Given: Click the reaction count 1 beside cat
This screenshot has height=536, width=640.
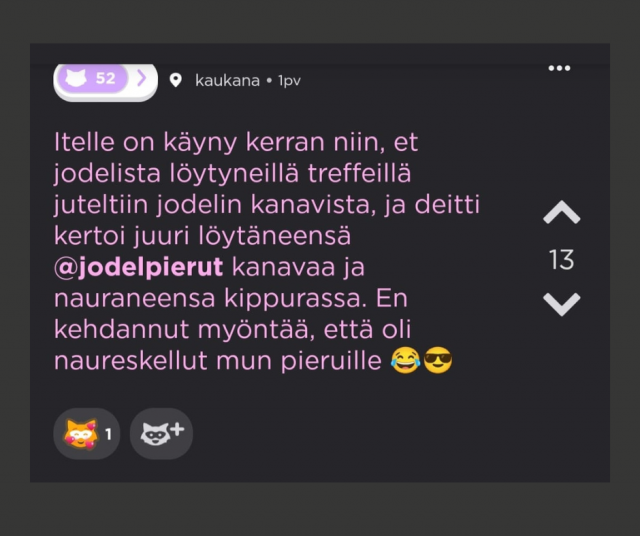Looking at the screenshot, I should (108, 434).
